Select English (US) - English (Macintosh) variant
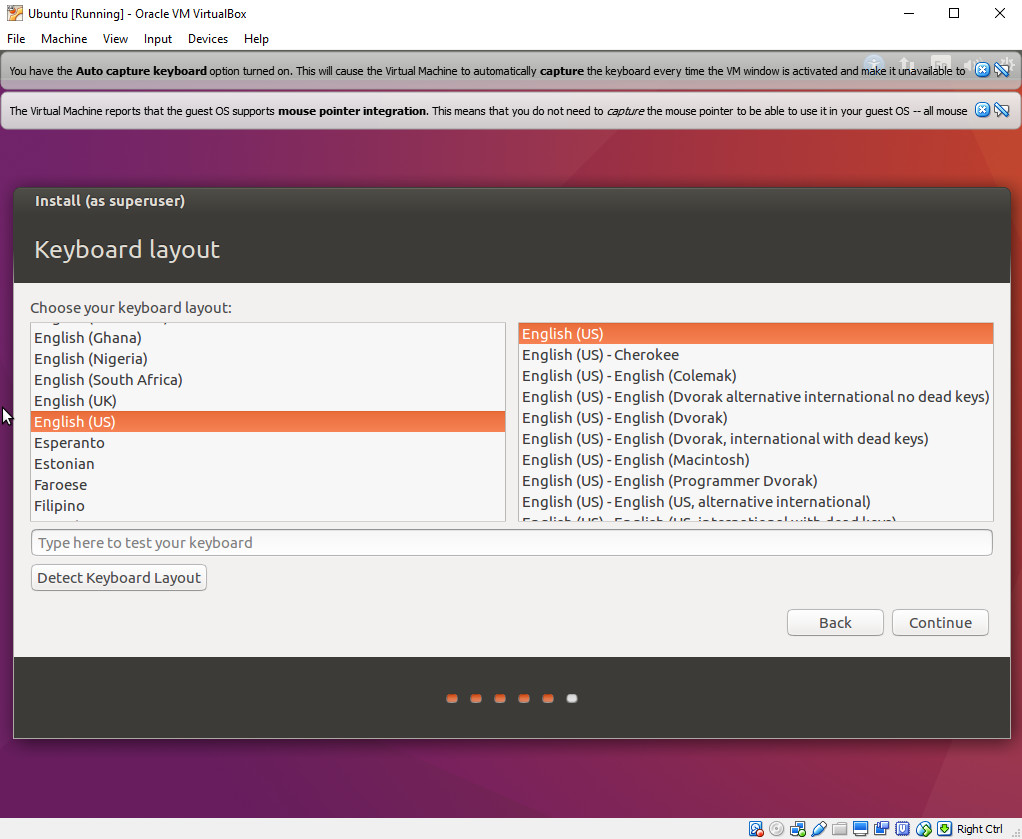 coord(755,460)
